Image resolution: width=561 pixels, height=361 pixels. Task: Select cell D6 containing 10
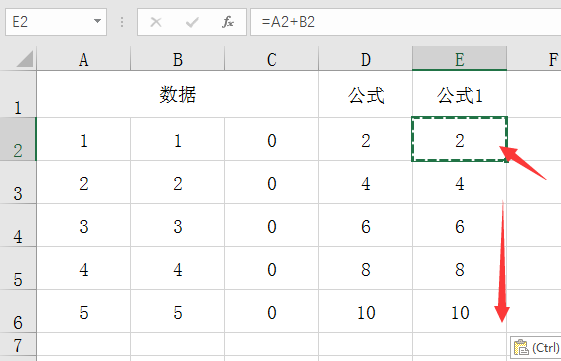(x=365, y=311)
